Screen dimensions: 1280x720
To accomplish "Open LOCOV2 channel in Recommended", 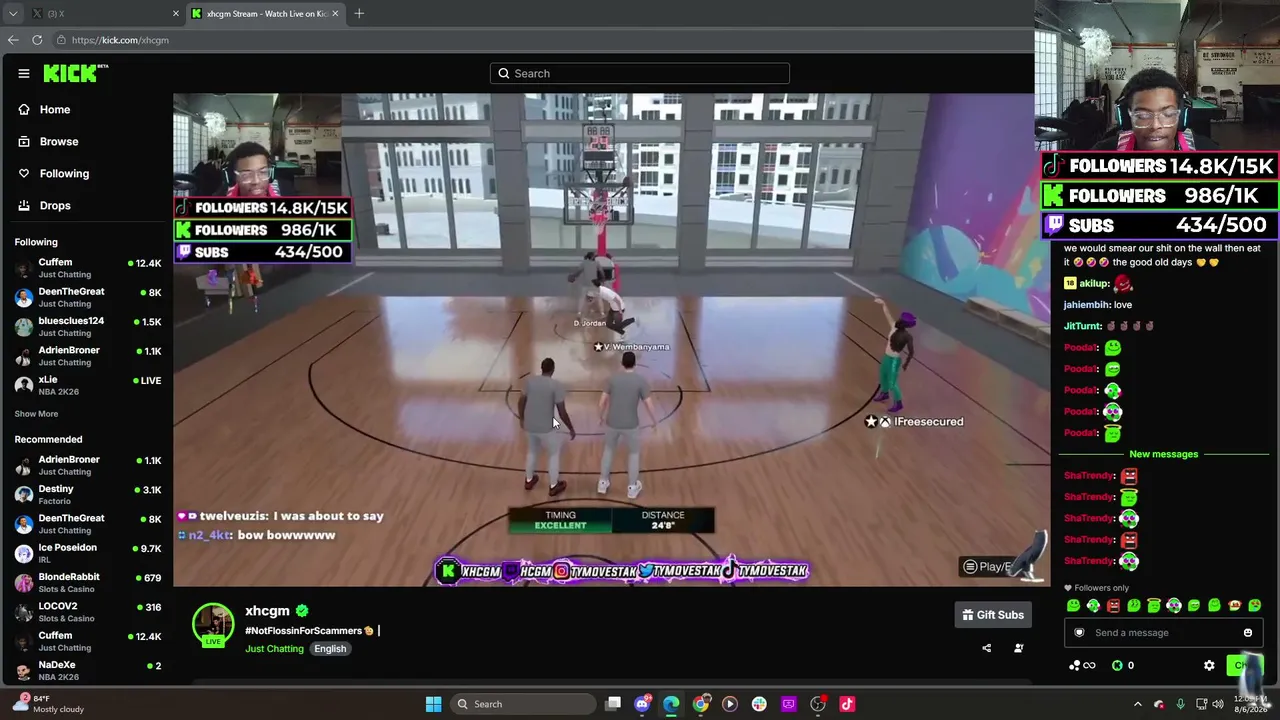I will pyautogui.click(x=87, y=611).
